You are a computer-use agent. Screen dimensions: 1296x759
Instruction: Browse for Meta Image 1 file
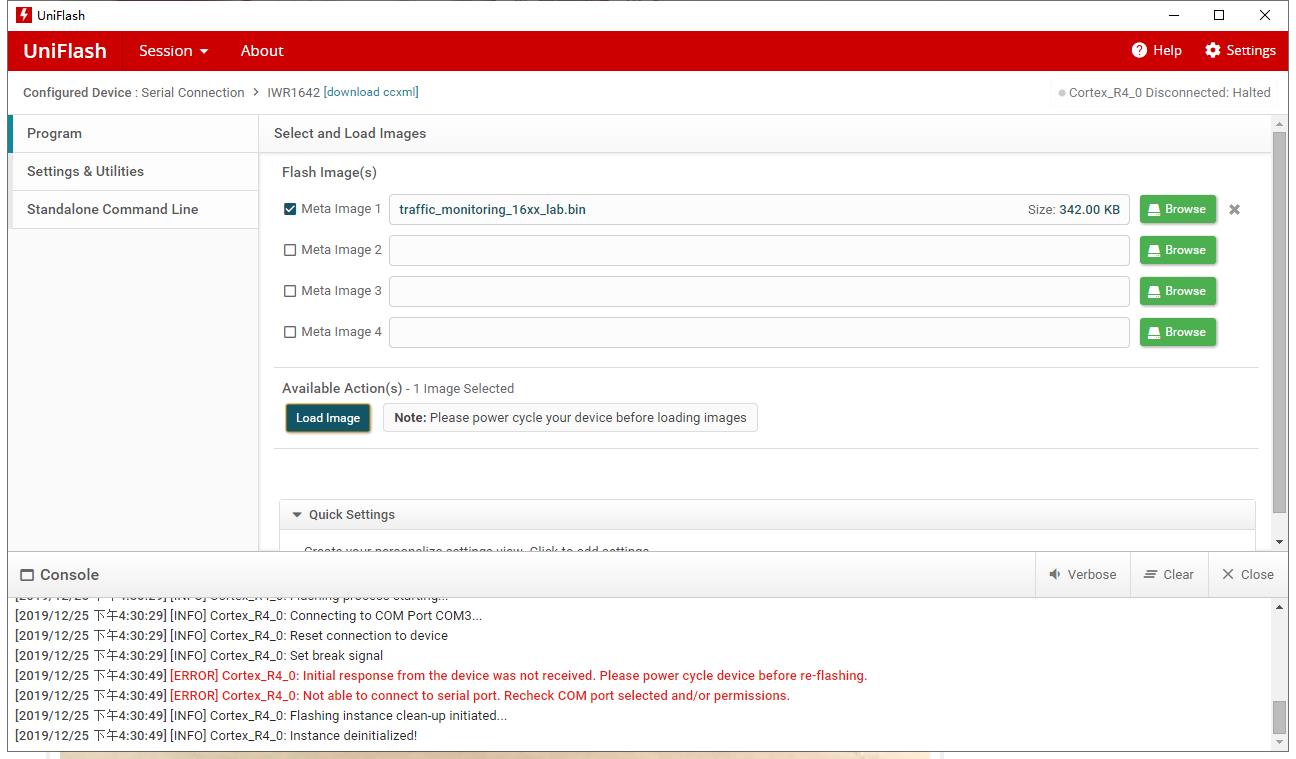(1178, 209)
